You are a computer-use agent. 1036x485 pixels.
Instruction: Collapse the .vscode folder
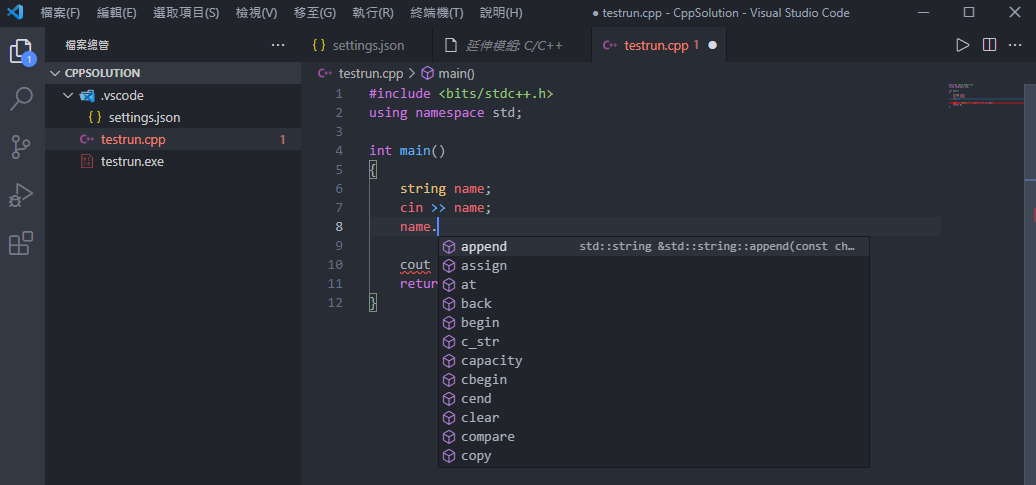68,95
